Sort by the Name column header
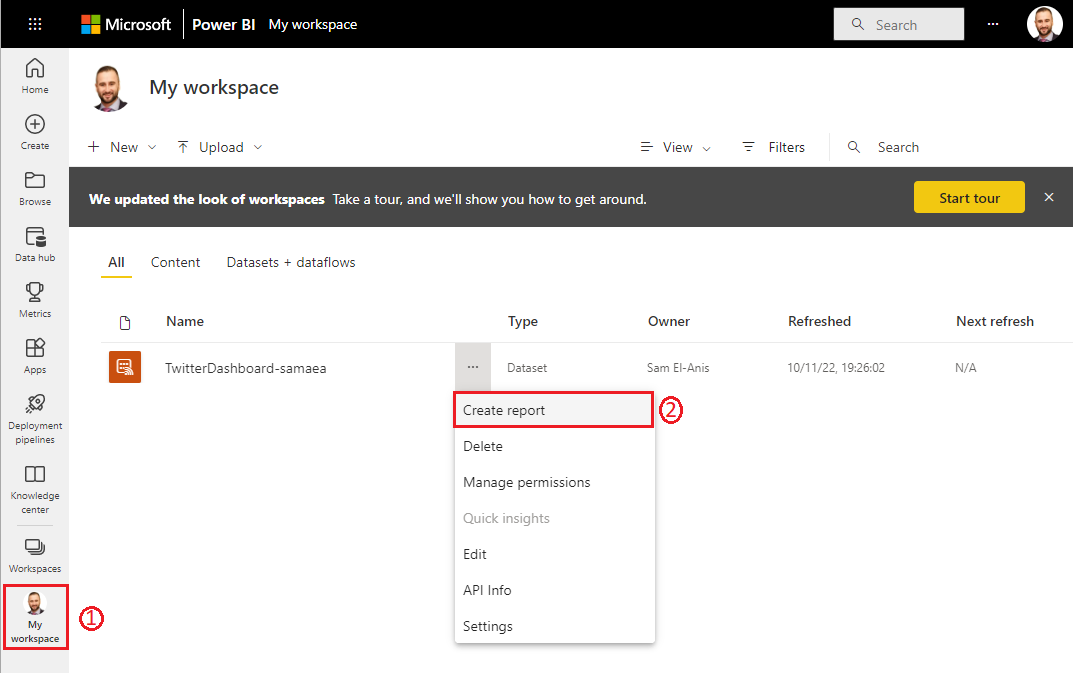This screenshot has width=1073, height=673. 185,321
